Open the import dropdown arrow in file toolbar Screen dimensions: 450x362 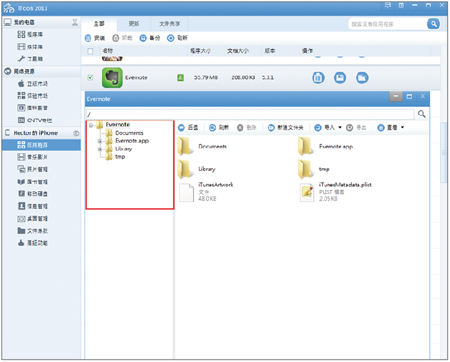[340, 127]
